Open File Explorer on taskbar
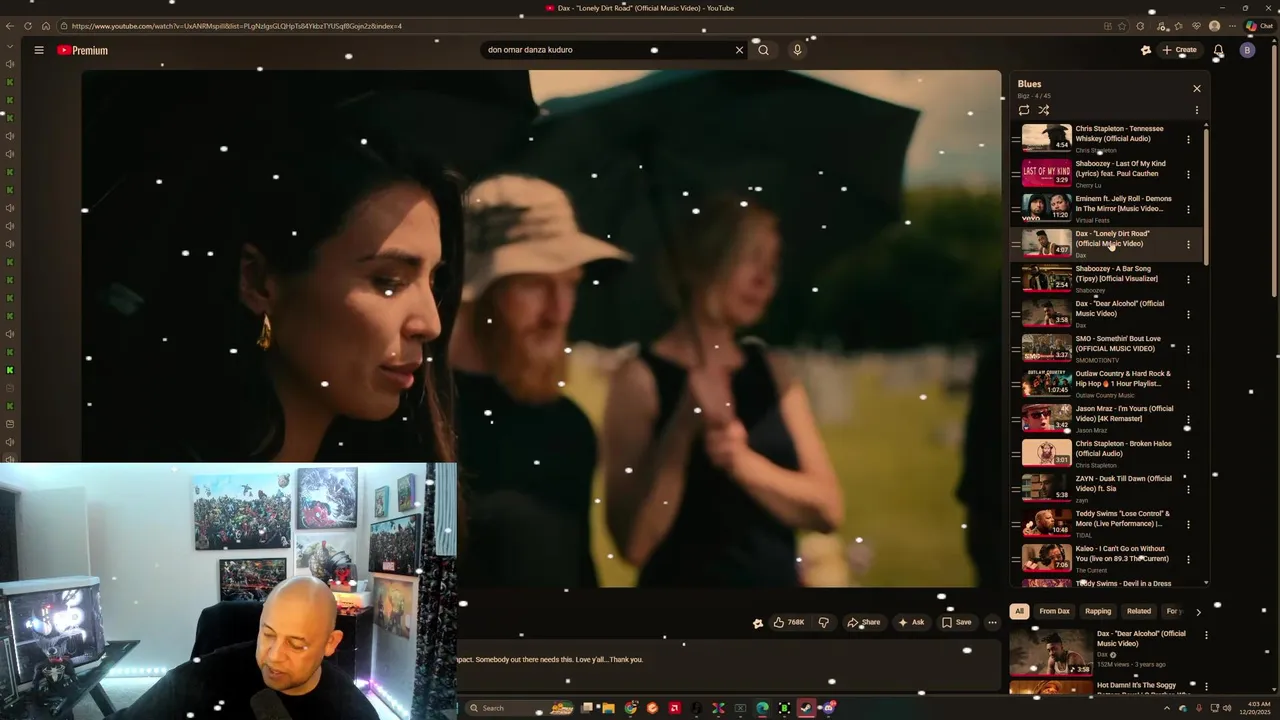 coord(608,708)
